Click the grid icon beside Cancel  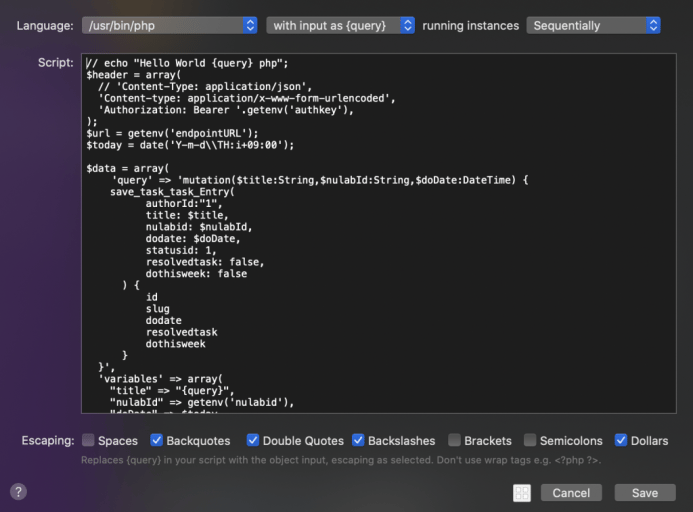point(521,493)
